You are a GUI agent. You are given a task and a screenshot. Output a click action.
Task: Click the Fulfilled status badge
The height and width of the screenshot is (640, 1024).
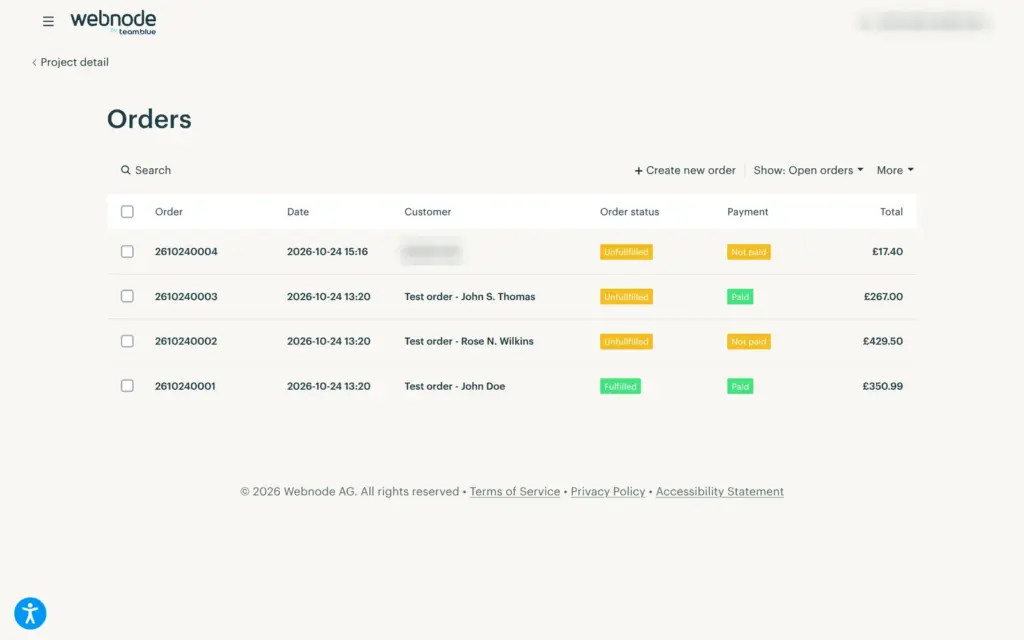click(620, 387)
